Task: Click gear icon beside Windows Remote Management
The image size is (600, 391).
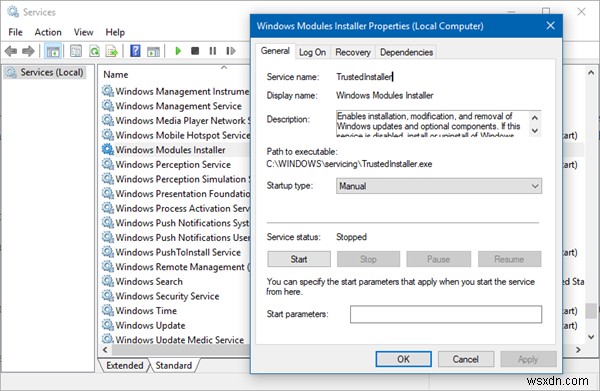Action: [108, 267]
